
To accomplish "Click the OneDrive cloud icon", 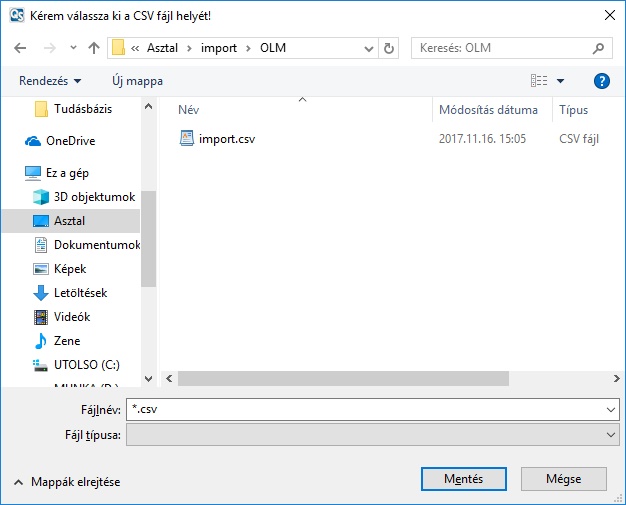I will 33,141.
